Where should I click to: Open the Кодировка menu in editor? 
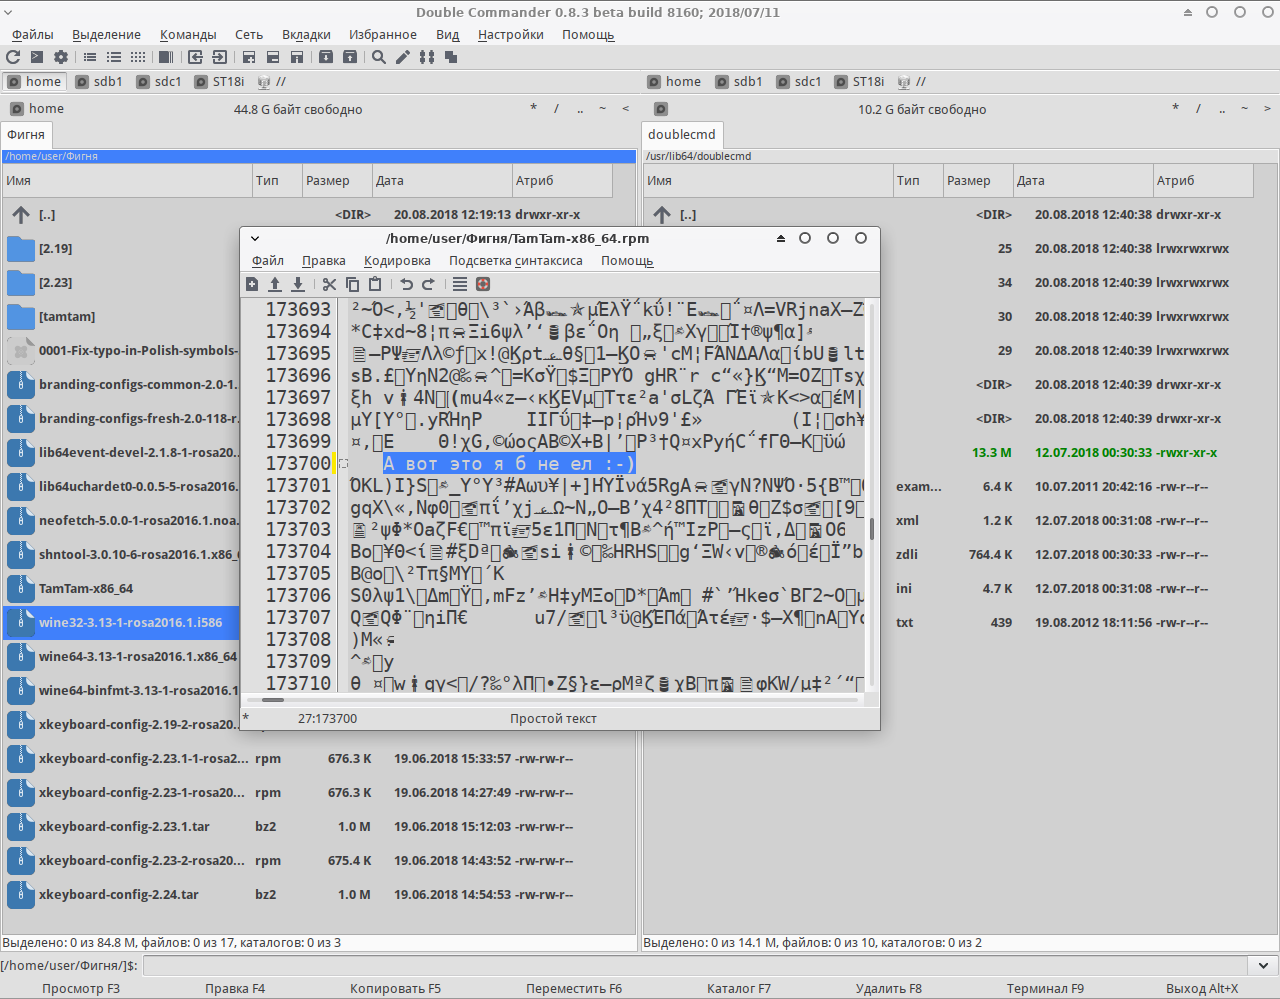pos(397,261)
